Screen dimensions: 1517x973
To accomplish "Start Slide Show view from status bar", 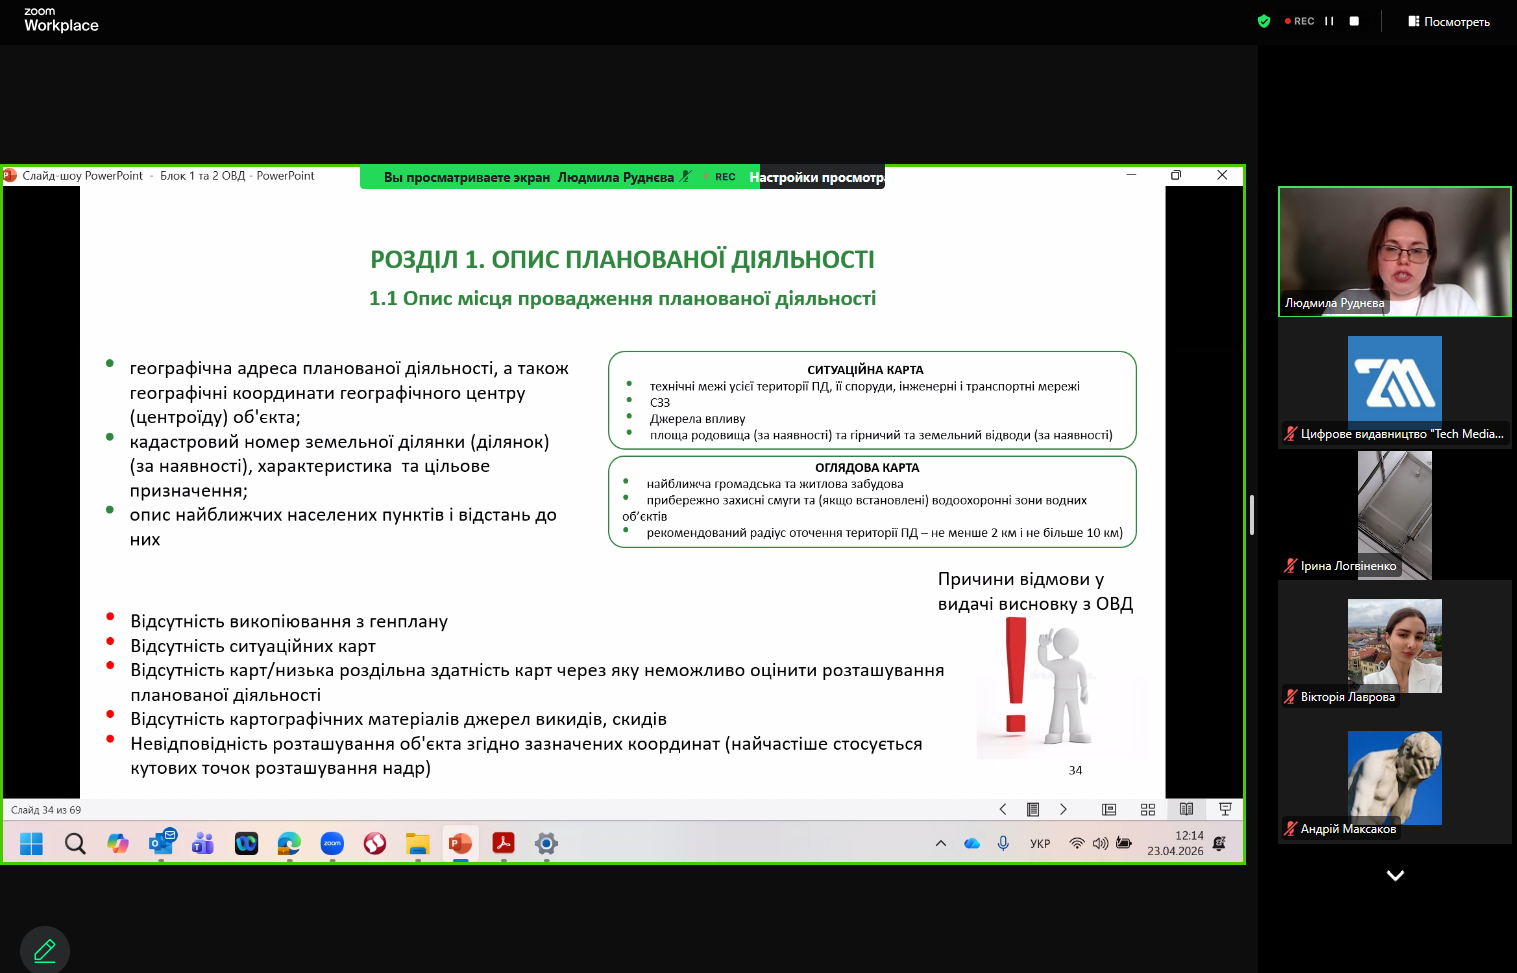I will click(x=1225, y=809).
